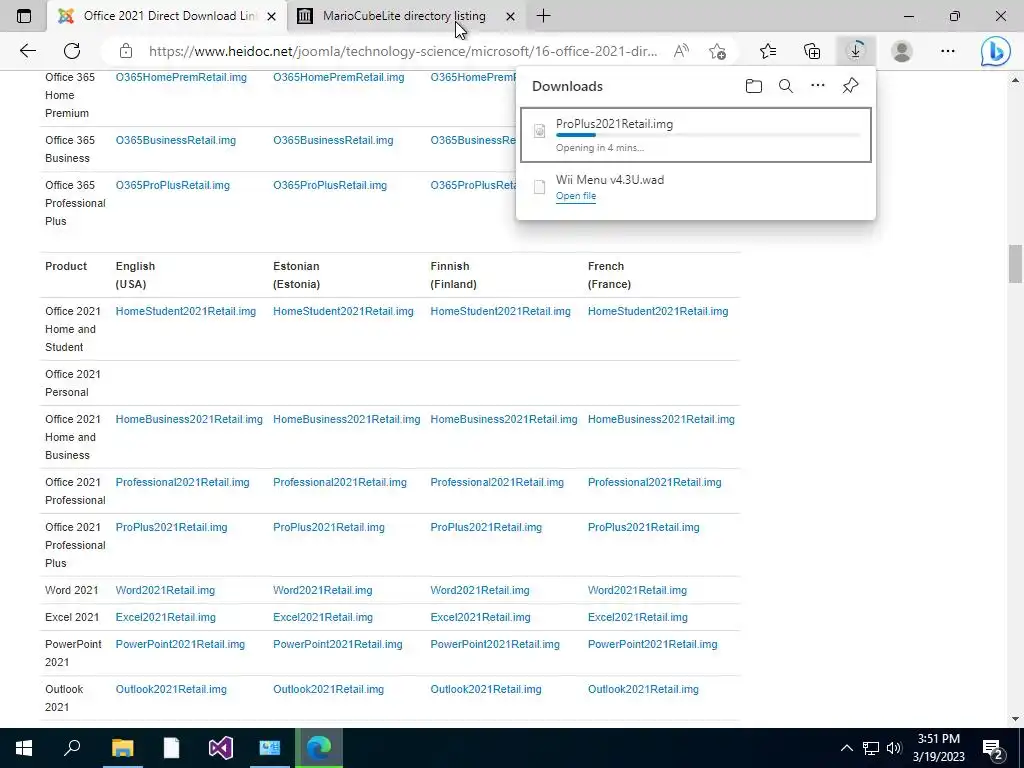Open the notification center with 2 notifications
The width and height of the screenshot is (1024, 768).
(993, 748)
